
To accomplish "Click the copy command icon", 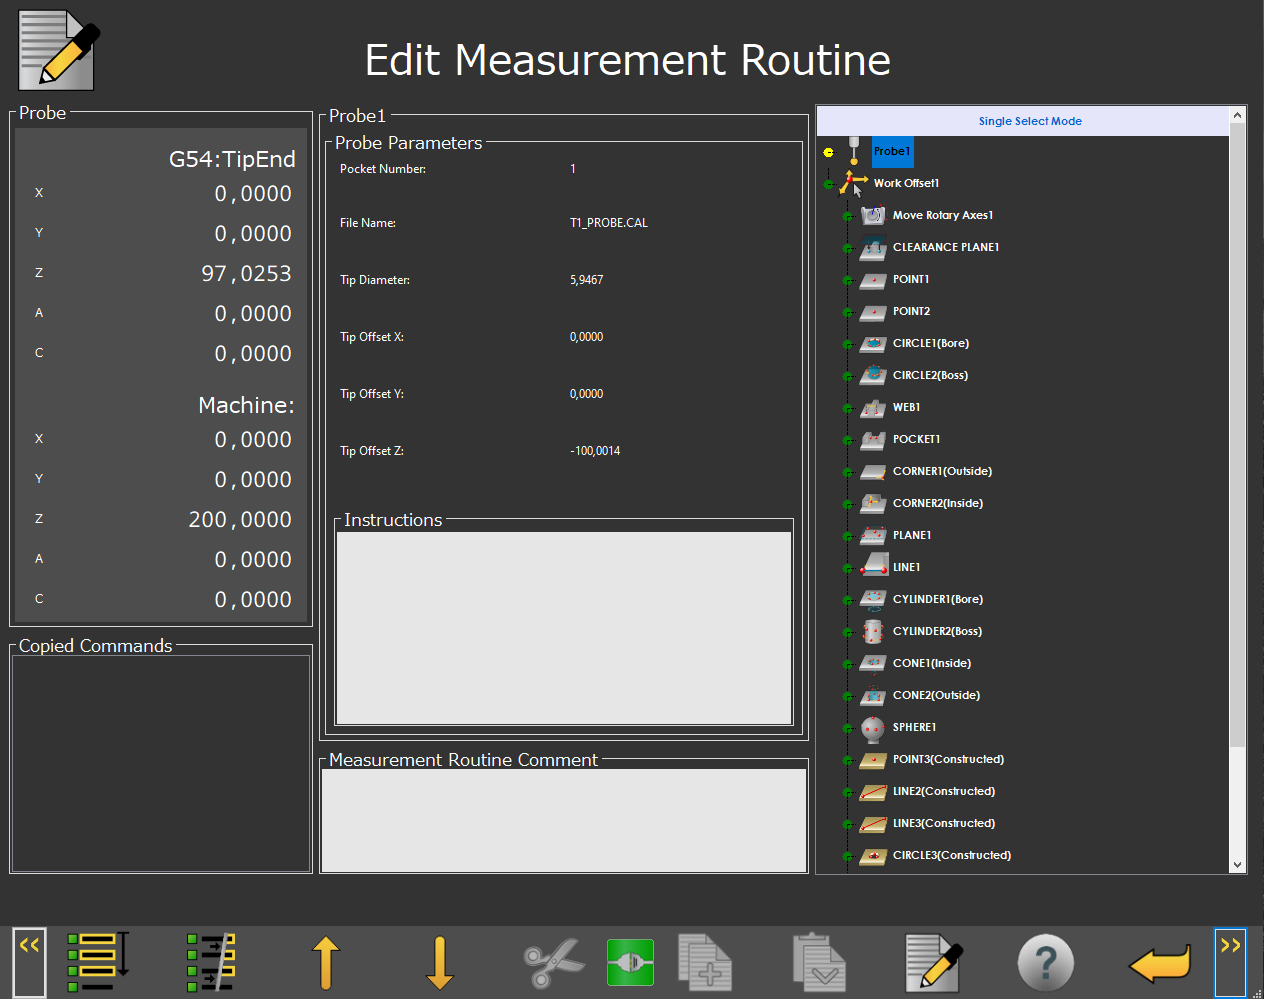I will tap(705, 962).
